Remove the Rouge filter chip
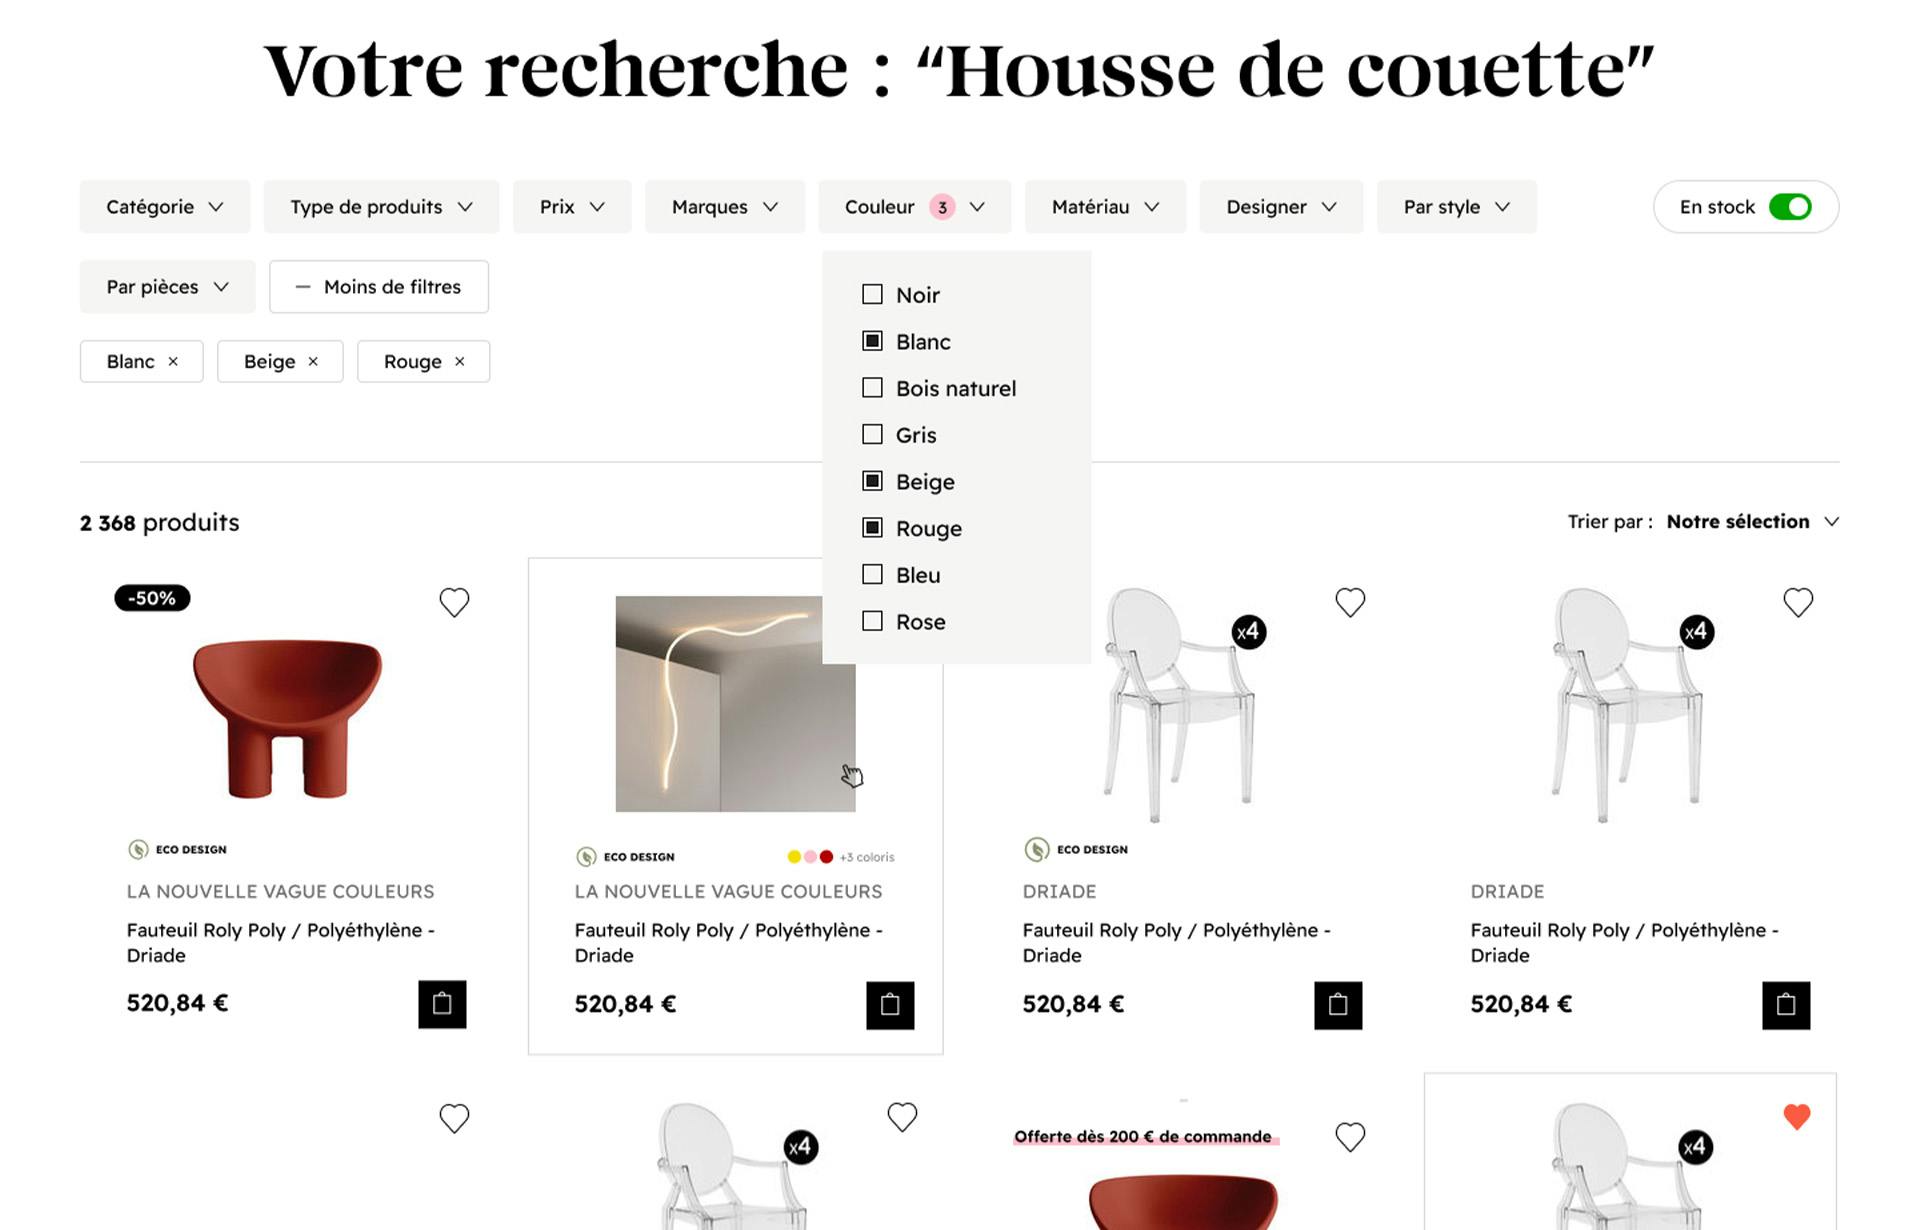The height and width of the screenshot is (1230, 1920). click(x=460, y=362)
